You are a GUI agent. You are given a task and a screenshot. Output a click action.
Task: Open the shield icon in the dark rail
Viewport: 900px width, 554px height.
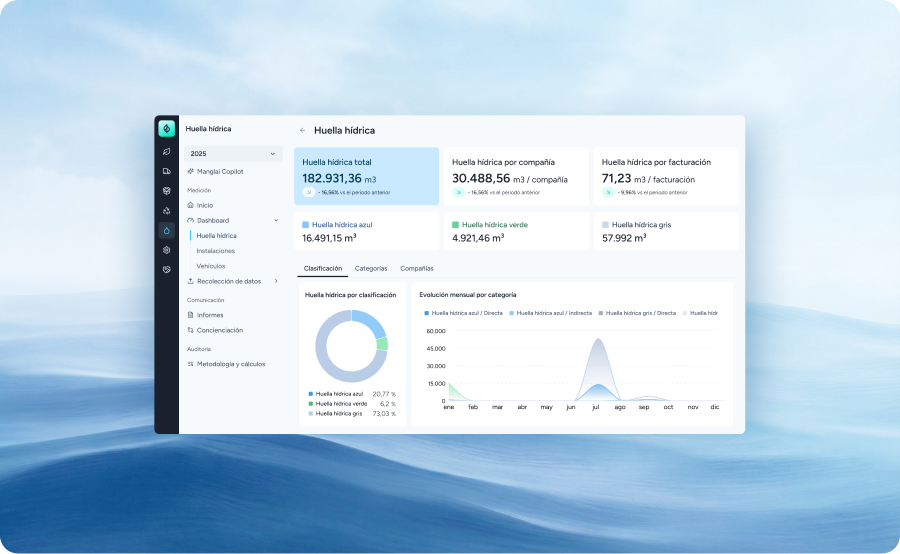click(x=166, y=269)
